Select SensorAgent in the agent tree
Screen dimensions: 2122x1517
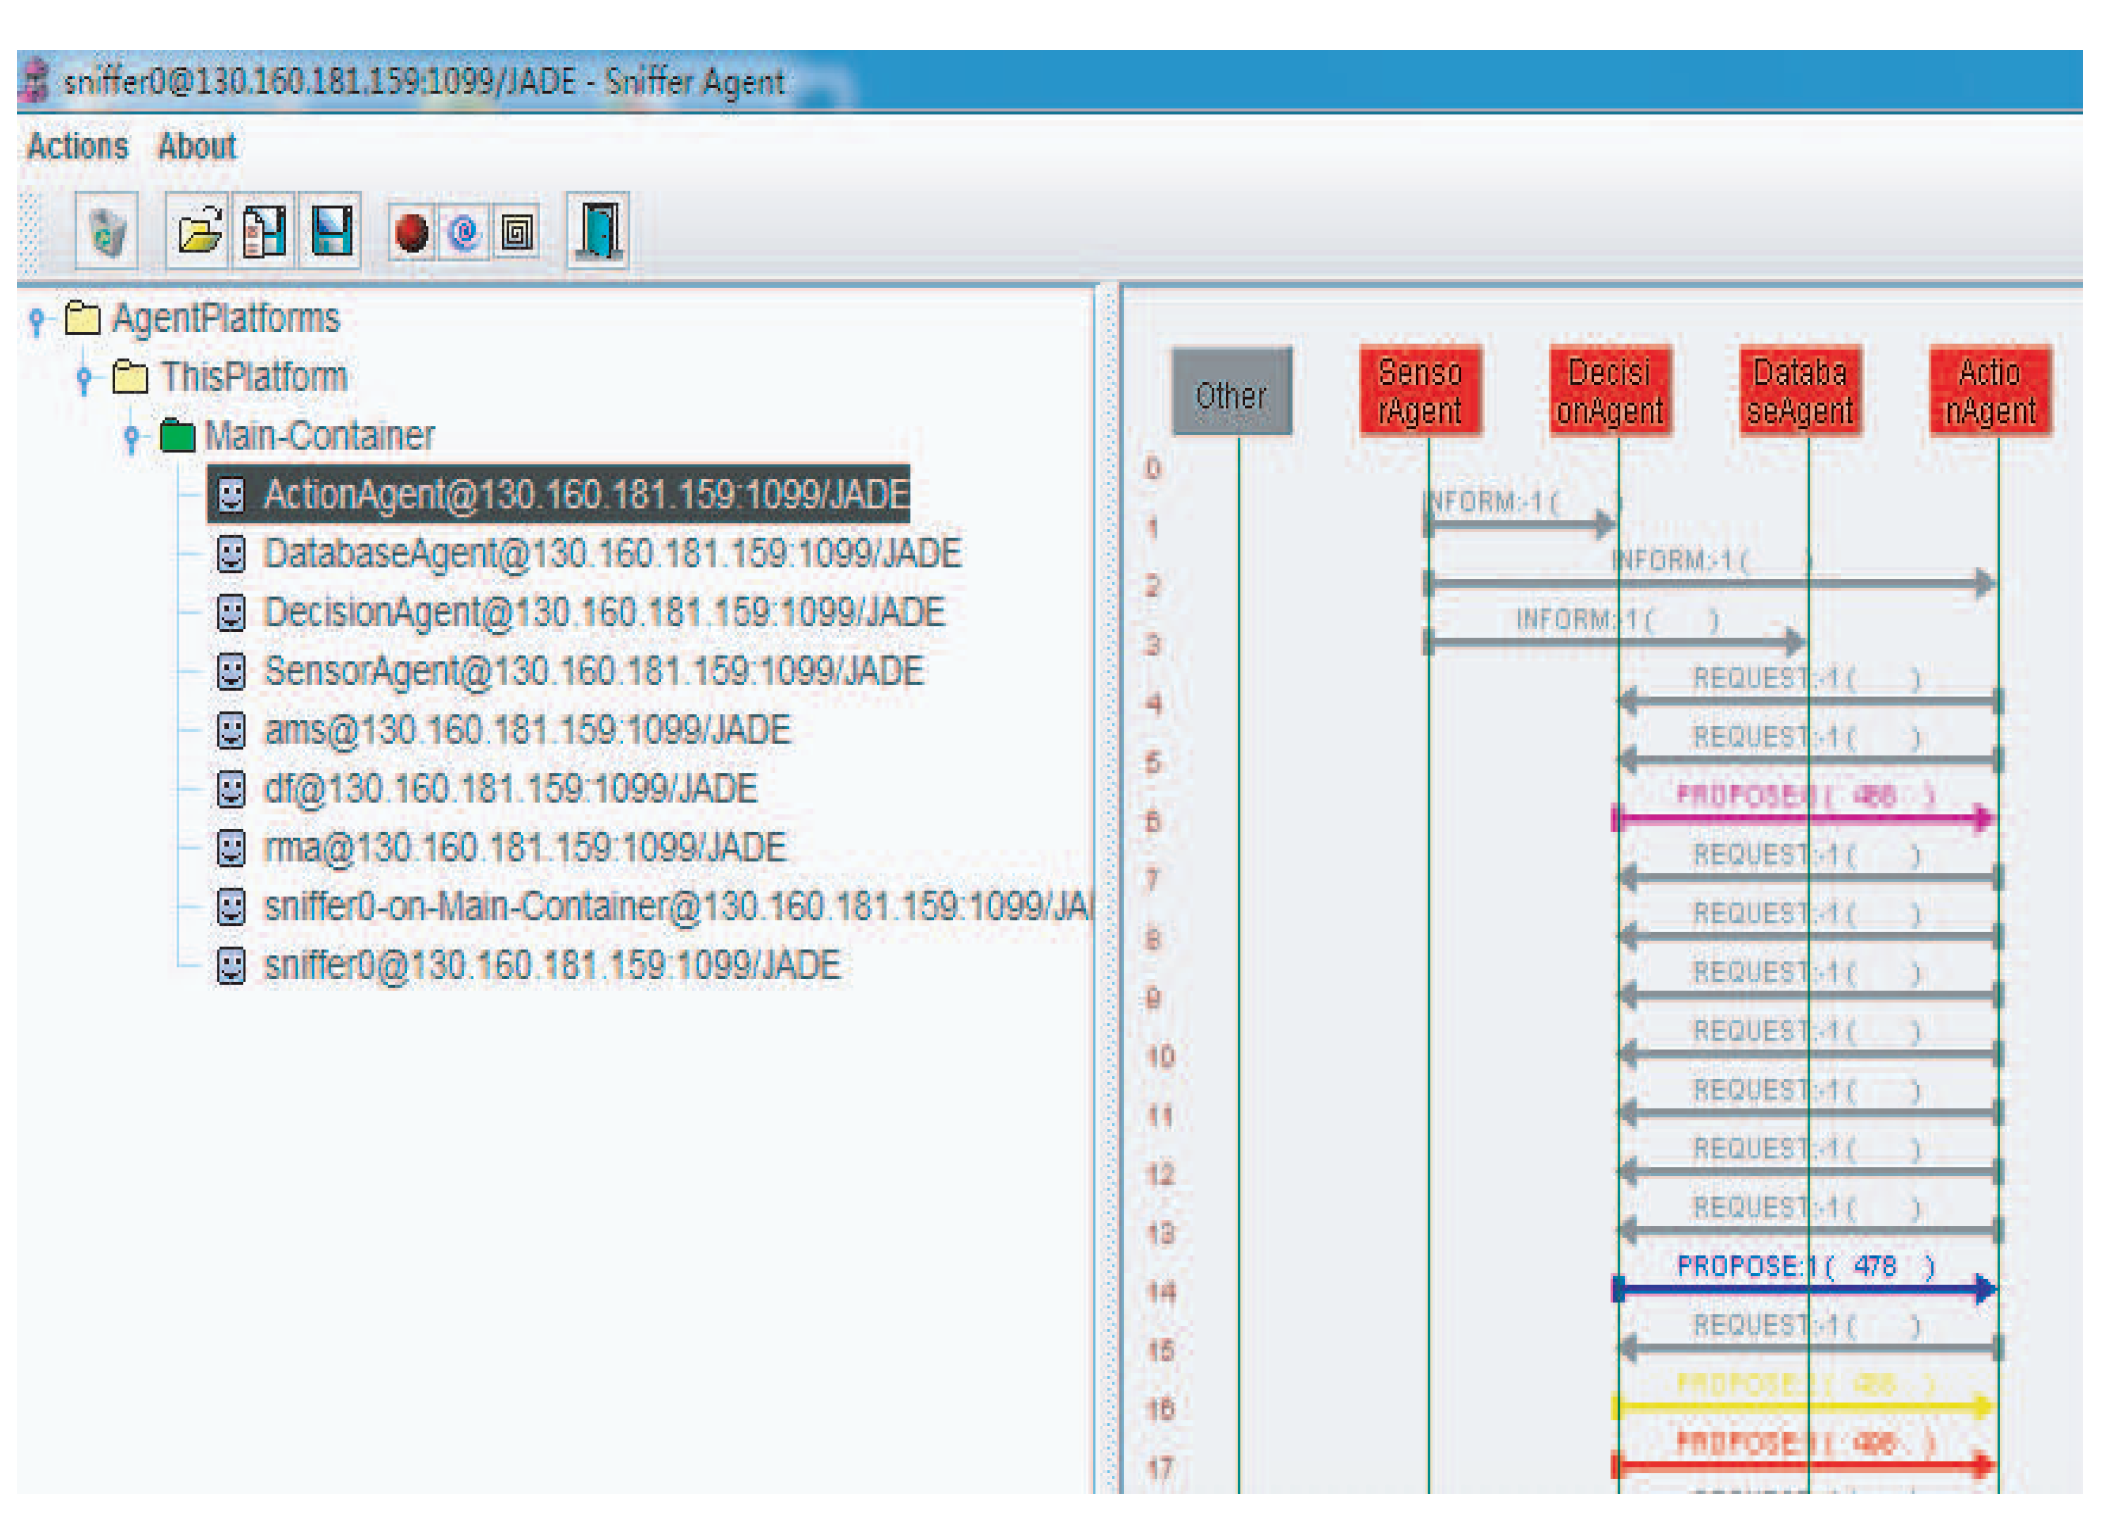click(592, 672)
